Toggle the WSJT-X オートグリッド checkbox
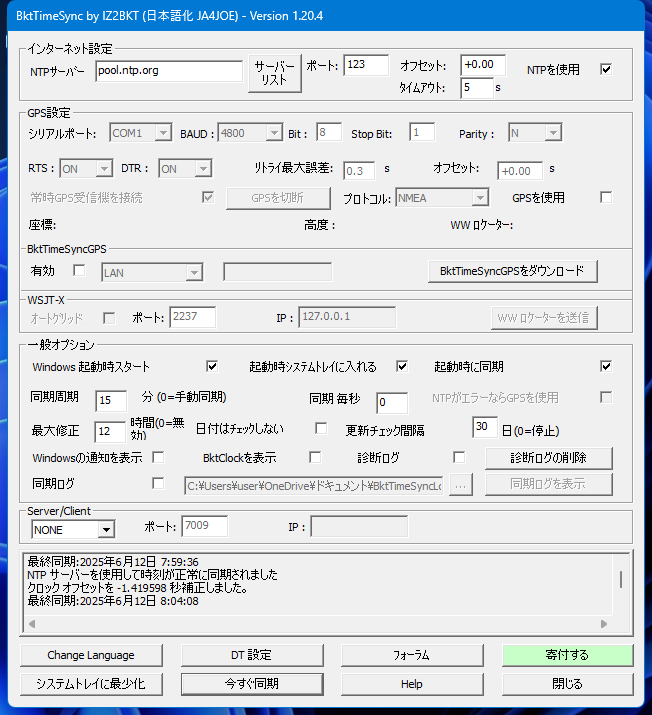This screenshot has height=715, width=652. click(109, 318)
